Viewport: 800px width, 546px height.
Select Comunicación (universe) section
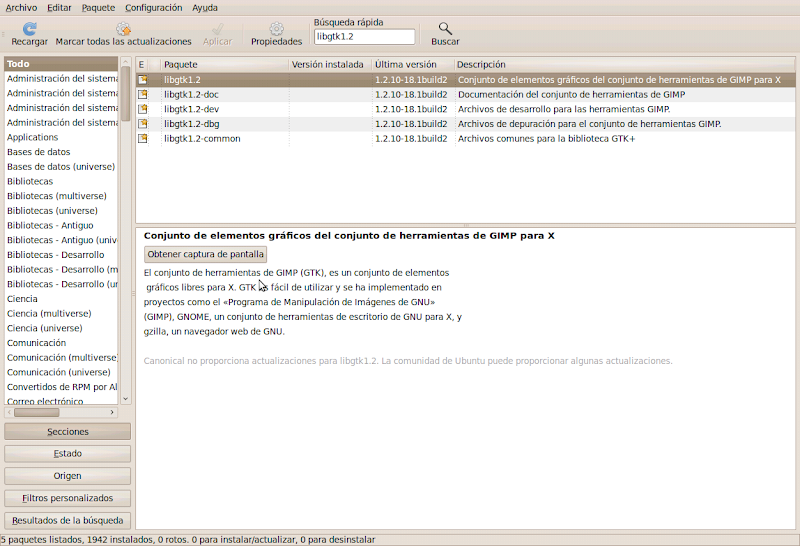[59, 373]
